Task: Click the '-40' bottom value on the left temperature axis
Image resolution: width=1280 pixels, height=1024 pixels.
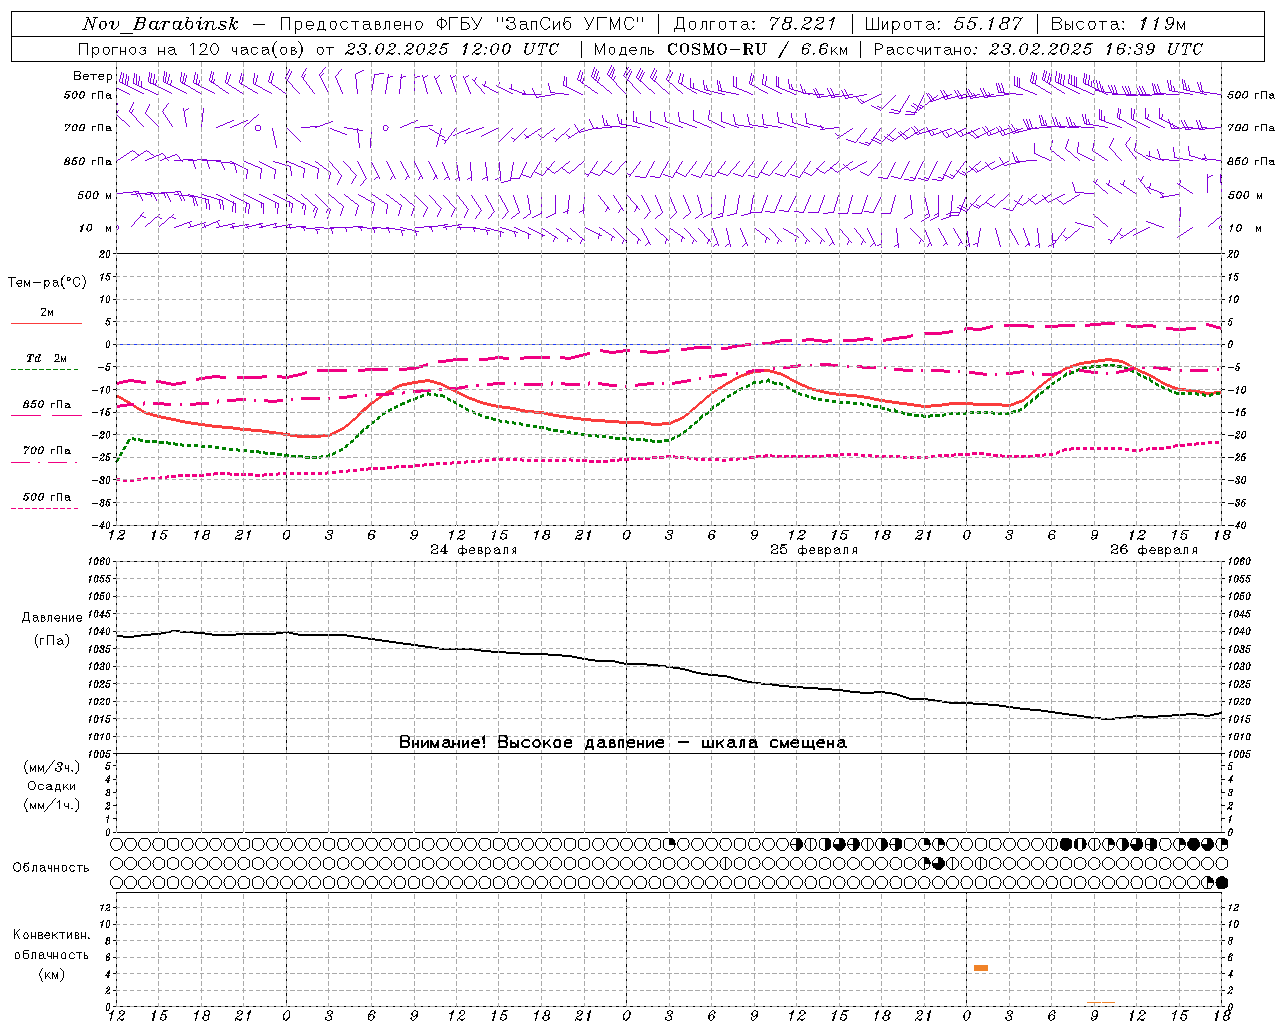Action: 101,526
